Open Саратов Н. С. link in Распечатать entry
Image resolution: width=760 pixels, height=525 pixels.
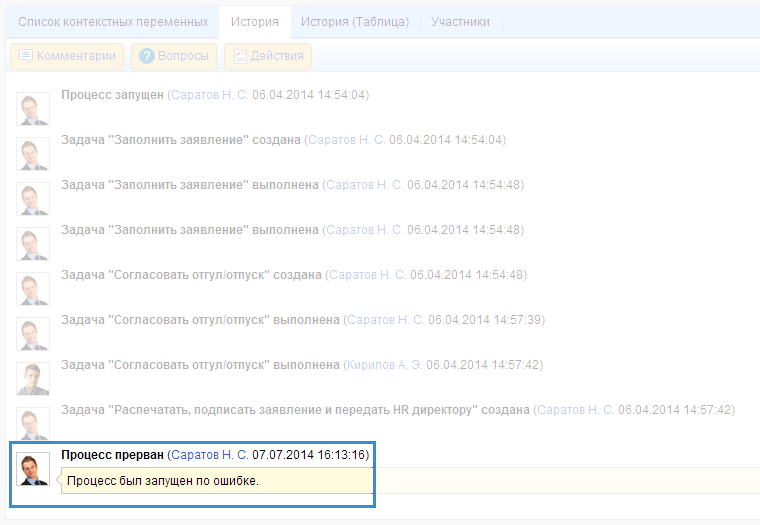pyautogui.click(x=576, y=410)
